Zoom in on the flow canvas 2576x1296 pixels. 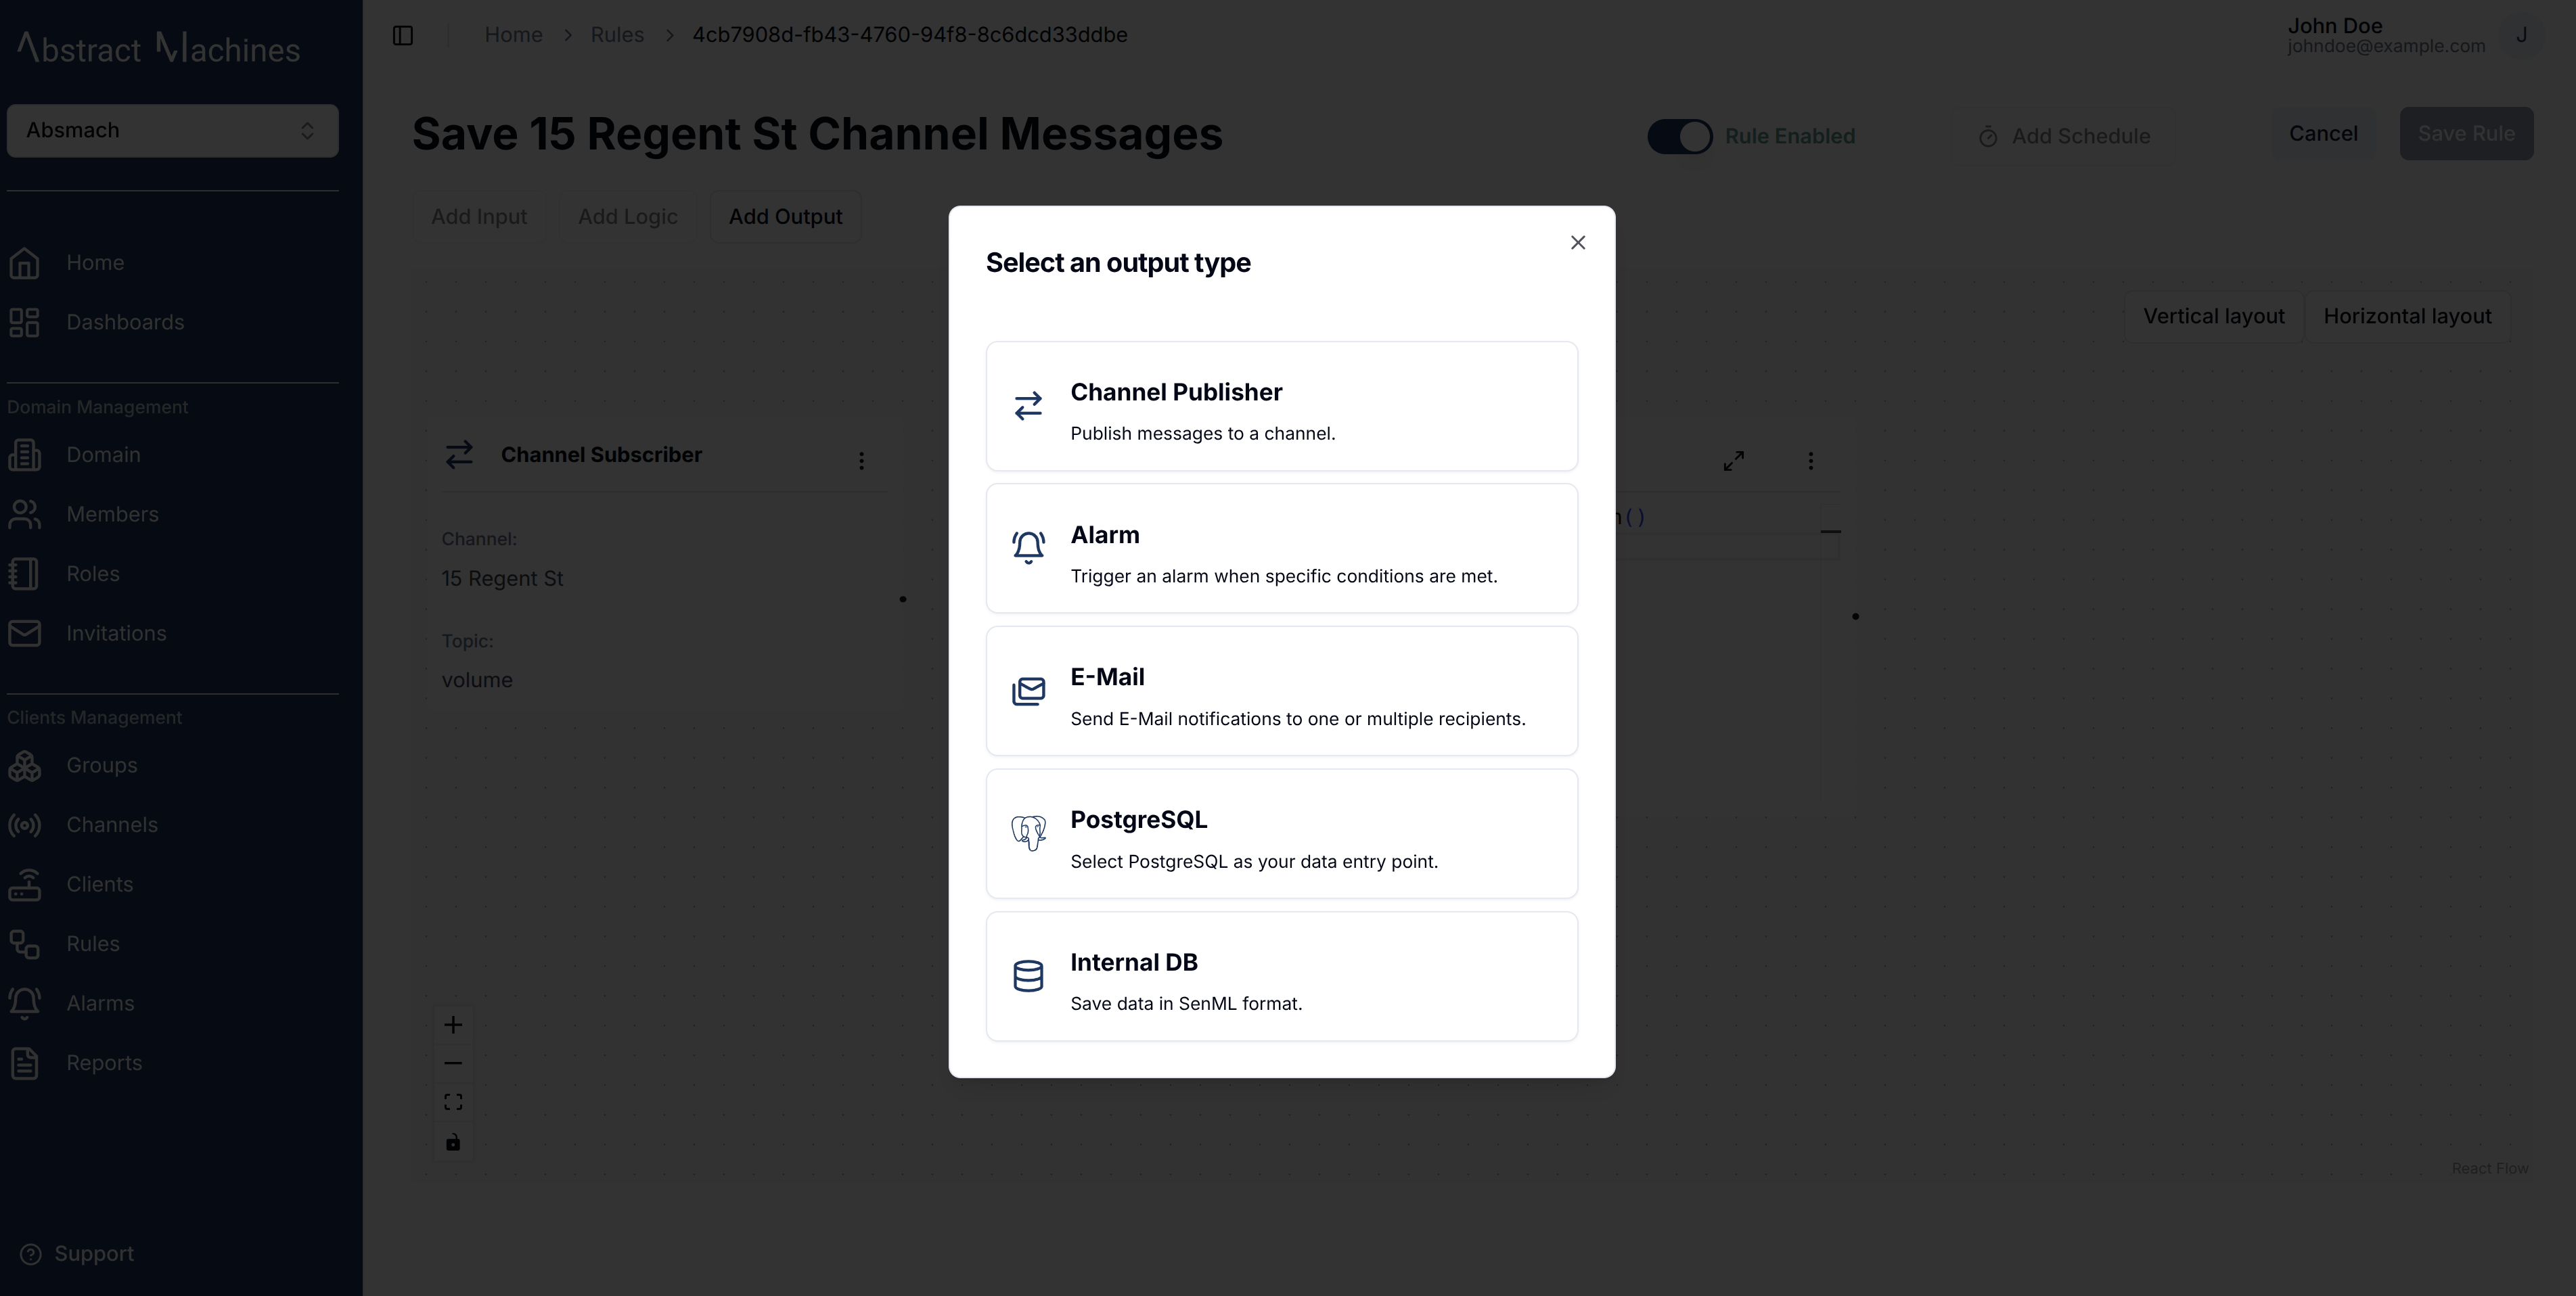[453, 1025]
